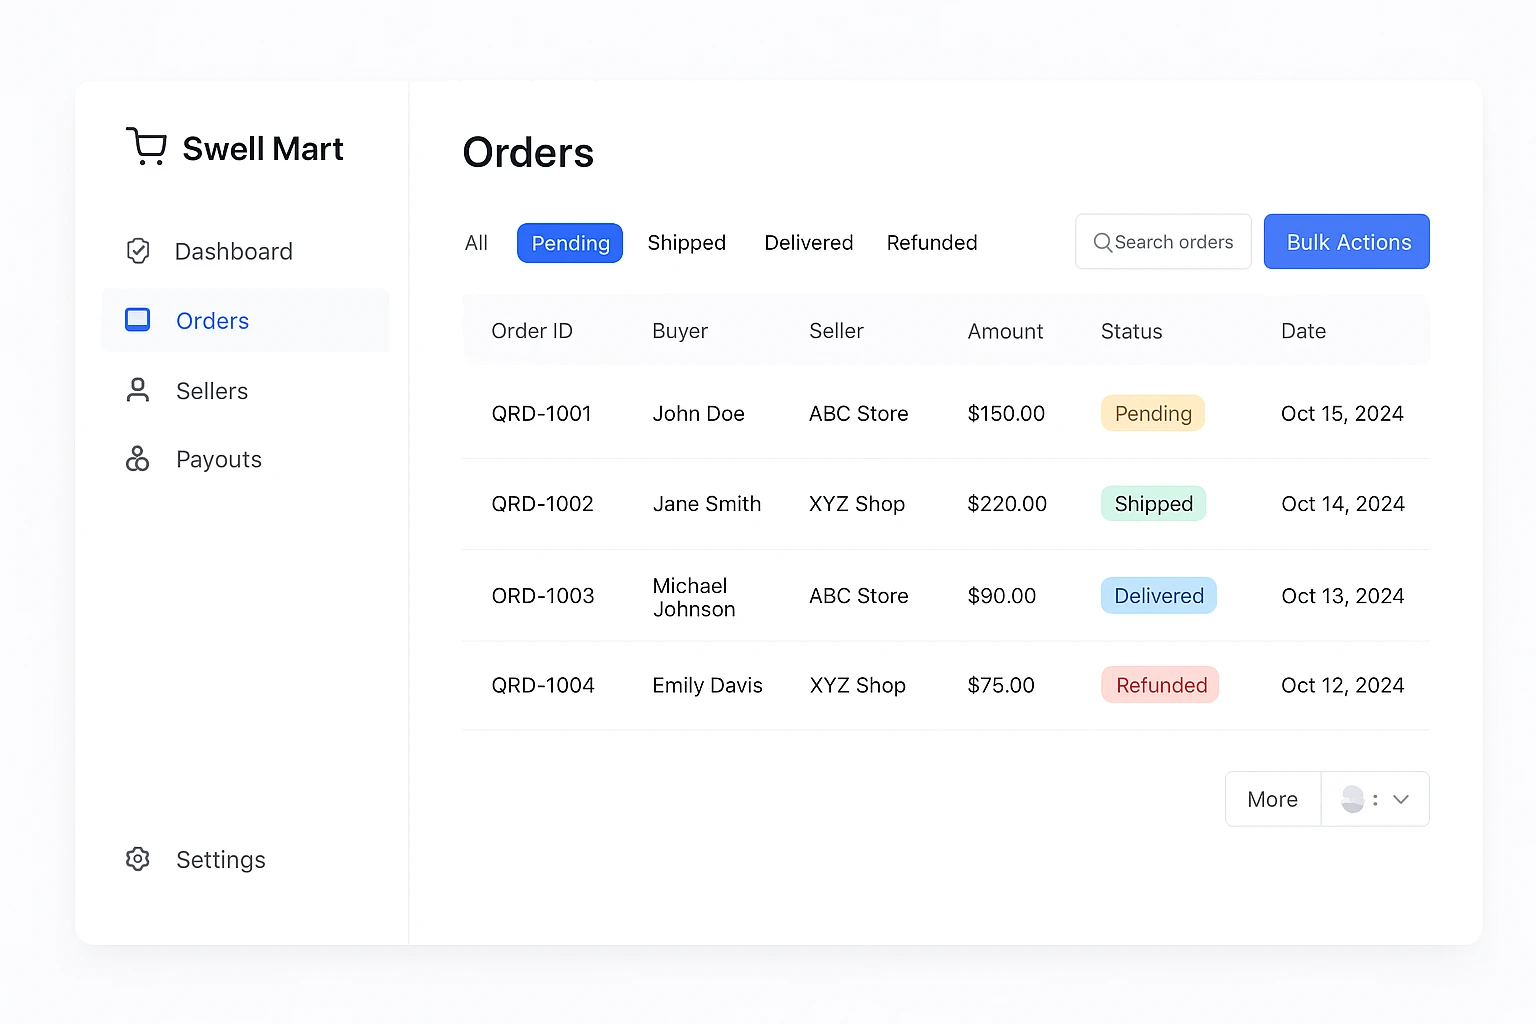1536x1024 pixels.
Task: Click buyer name Michael Johnson
Action: click(x=694, y=597)
